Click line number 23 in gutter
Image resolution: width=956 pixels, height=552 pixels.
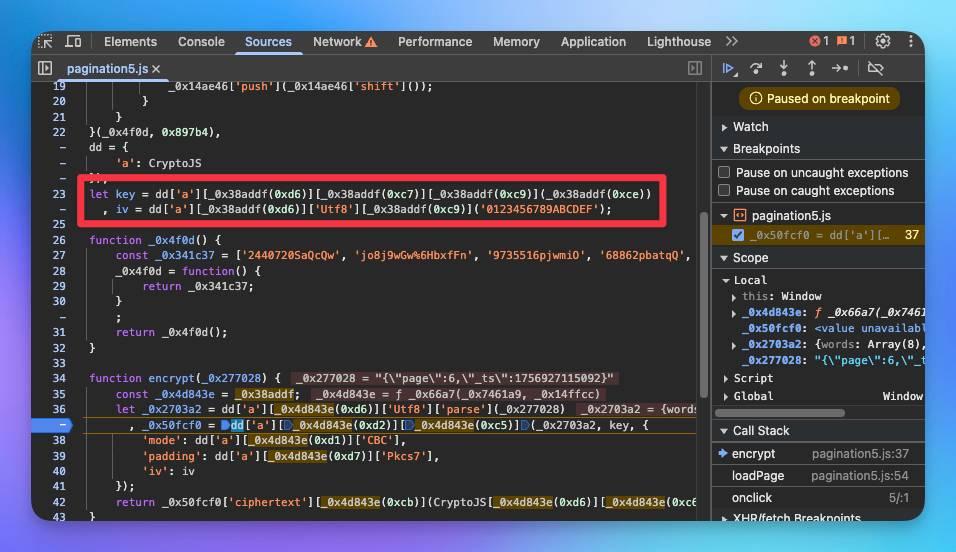coord(59,194)
